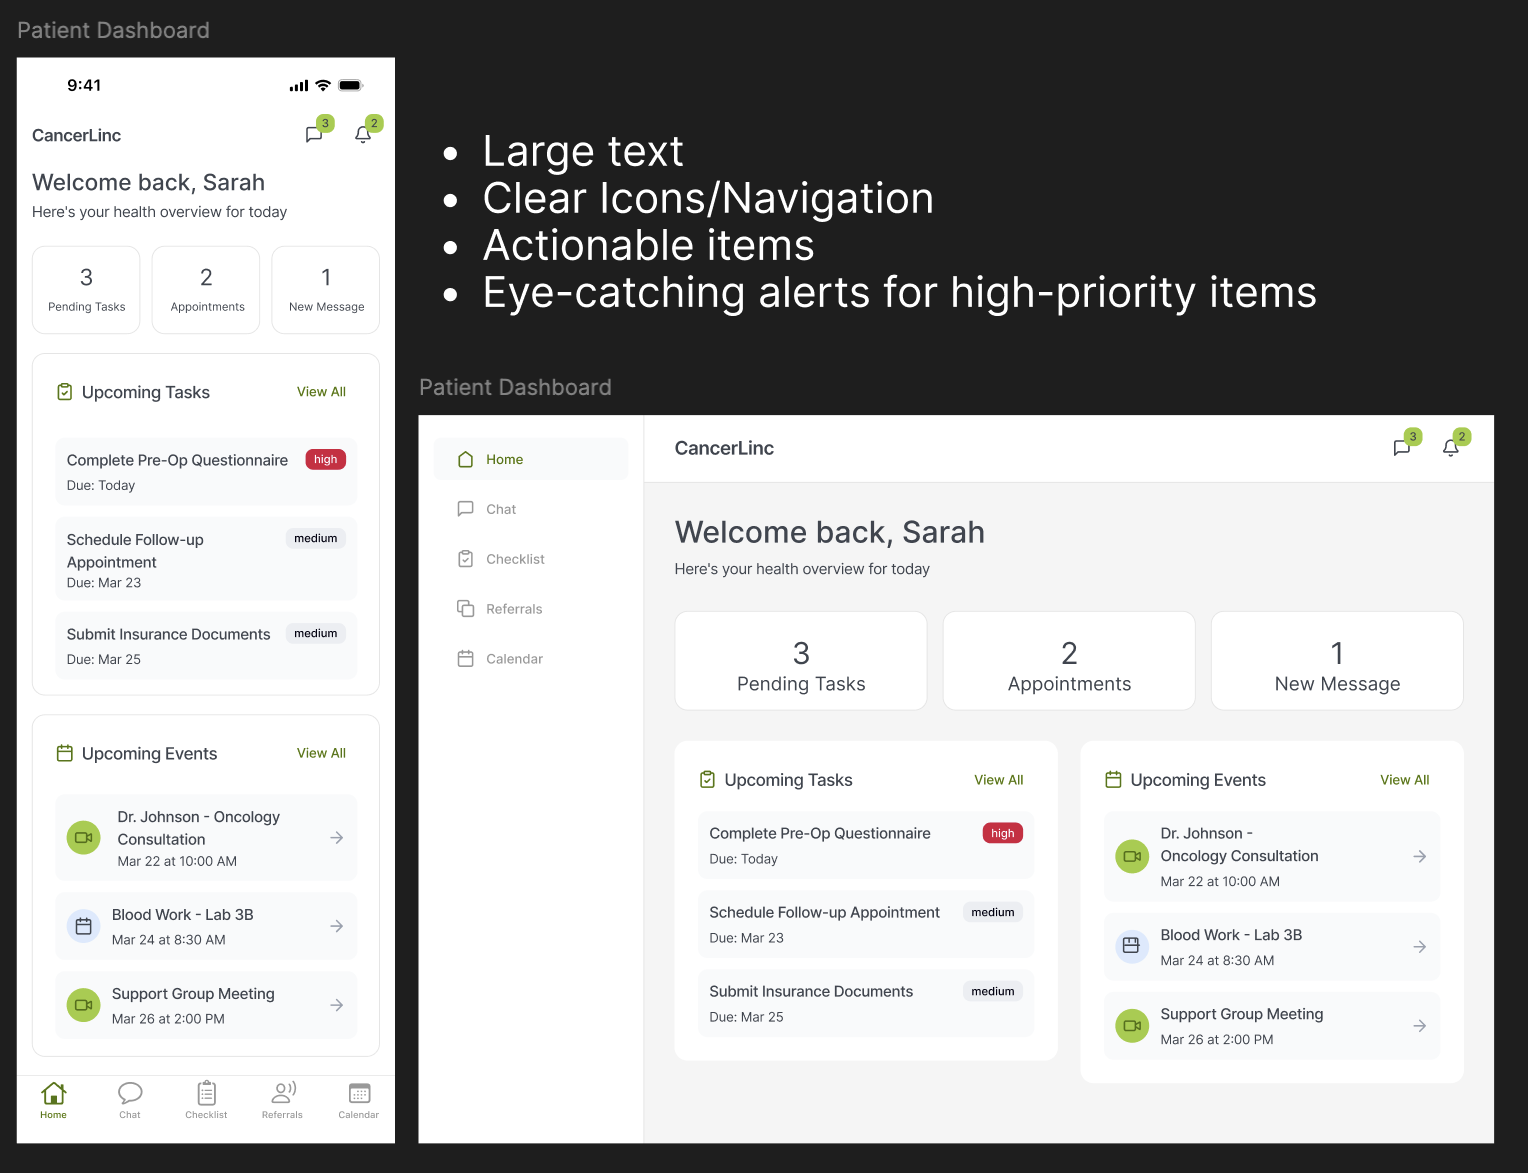Open Support Group Meeting details arrow
Viewport: 1528px width, 1173px height.
click(1420, 1025)
